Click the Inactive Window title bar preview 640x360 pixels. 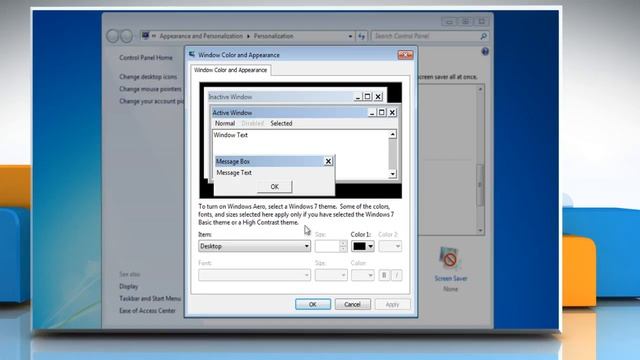coord(280,97)
